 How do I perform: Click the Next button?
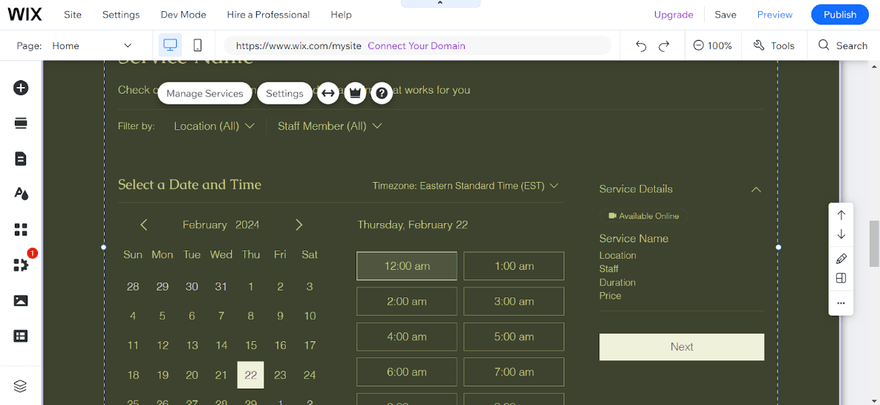pyautogui.click(x=681, y=347)
